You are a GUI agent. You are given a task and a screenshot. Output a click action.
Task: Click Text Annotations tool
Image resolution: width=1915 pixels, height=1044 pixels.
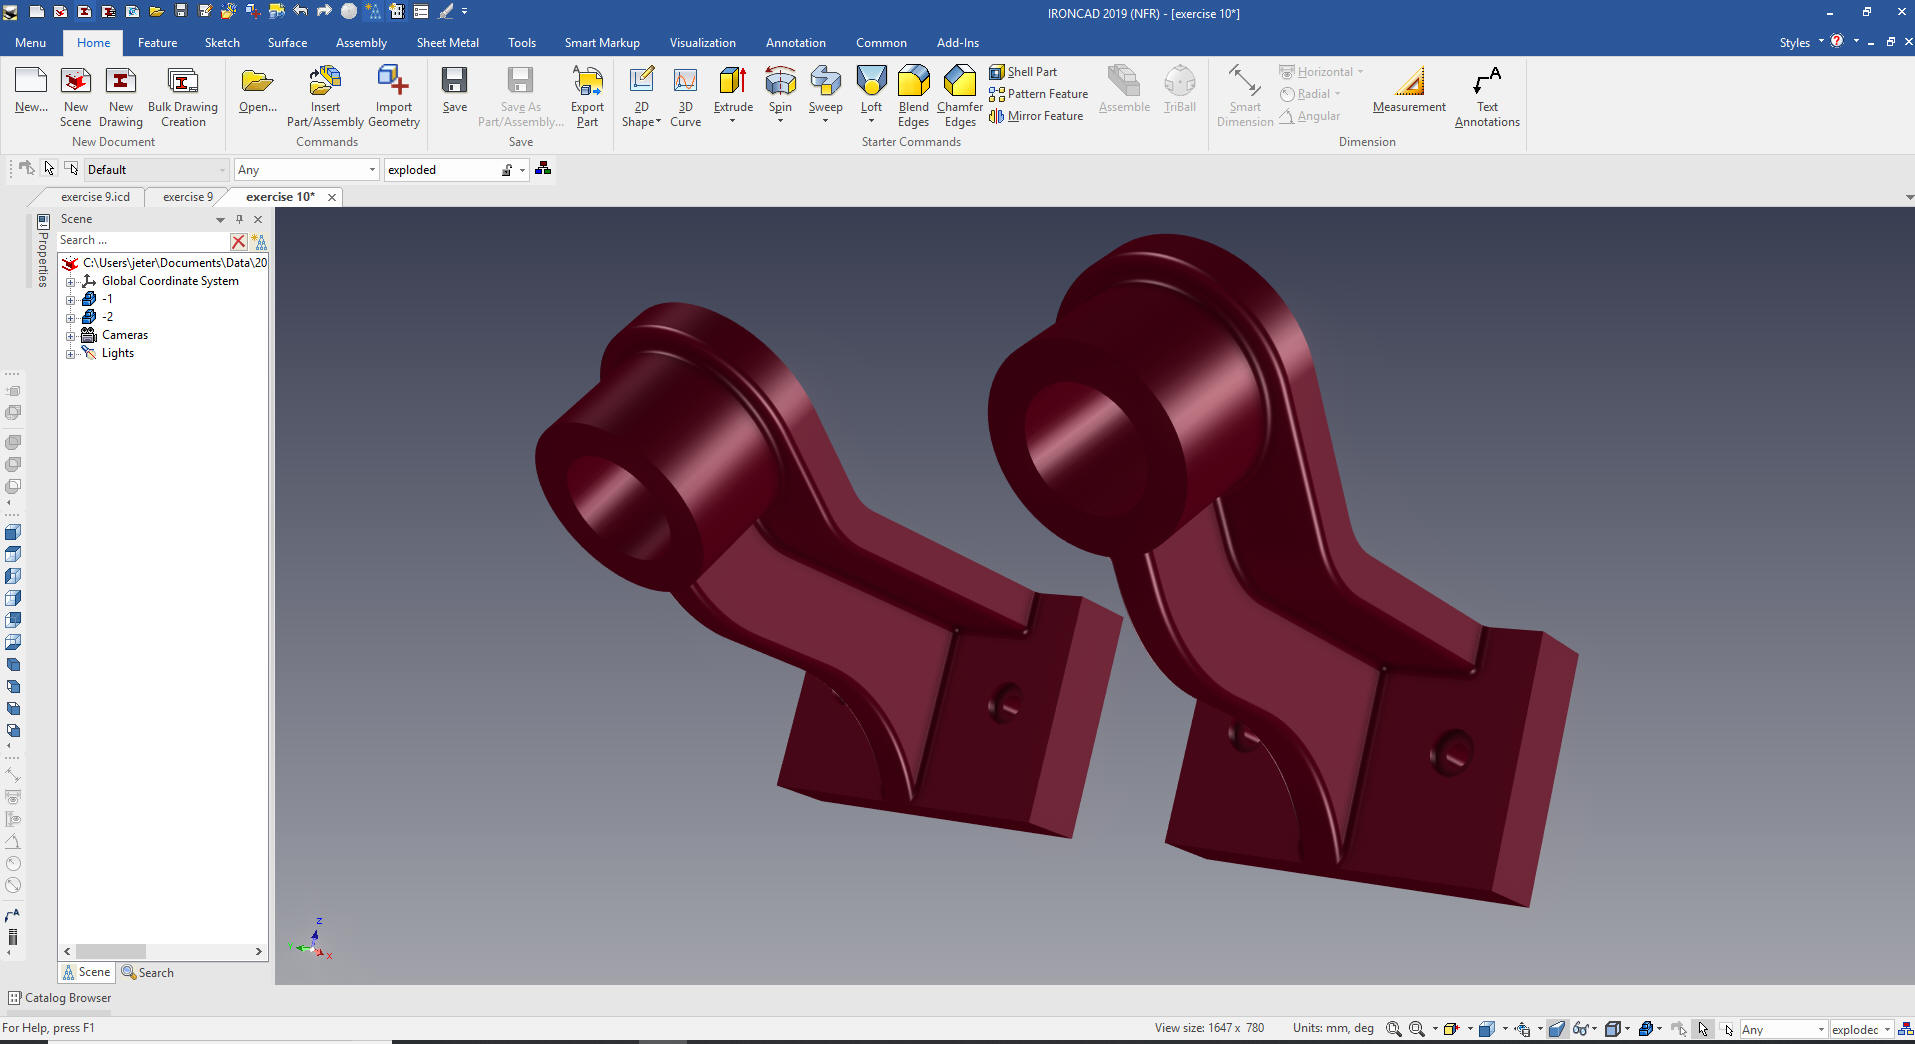1487,96
